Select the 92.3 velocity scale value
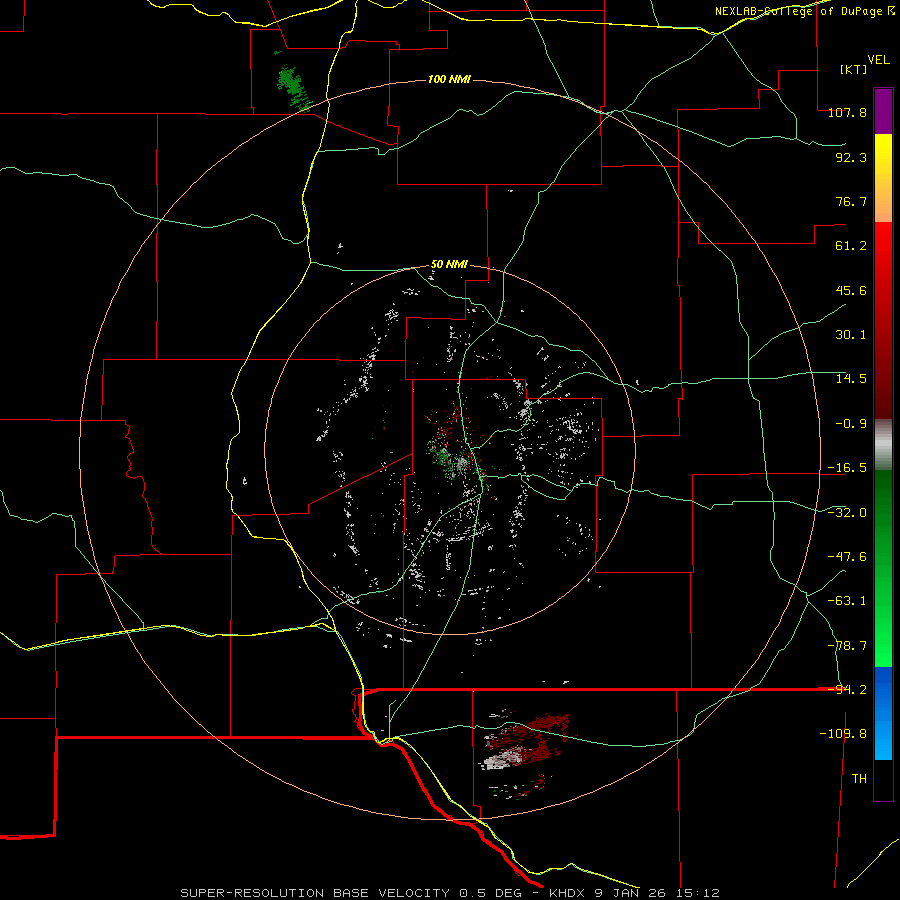Image resolution: width=900 pixels, height=900 pixels. click(x=851, y=157)
